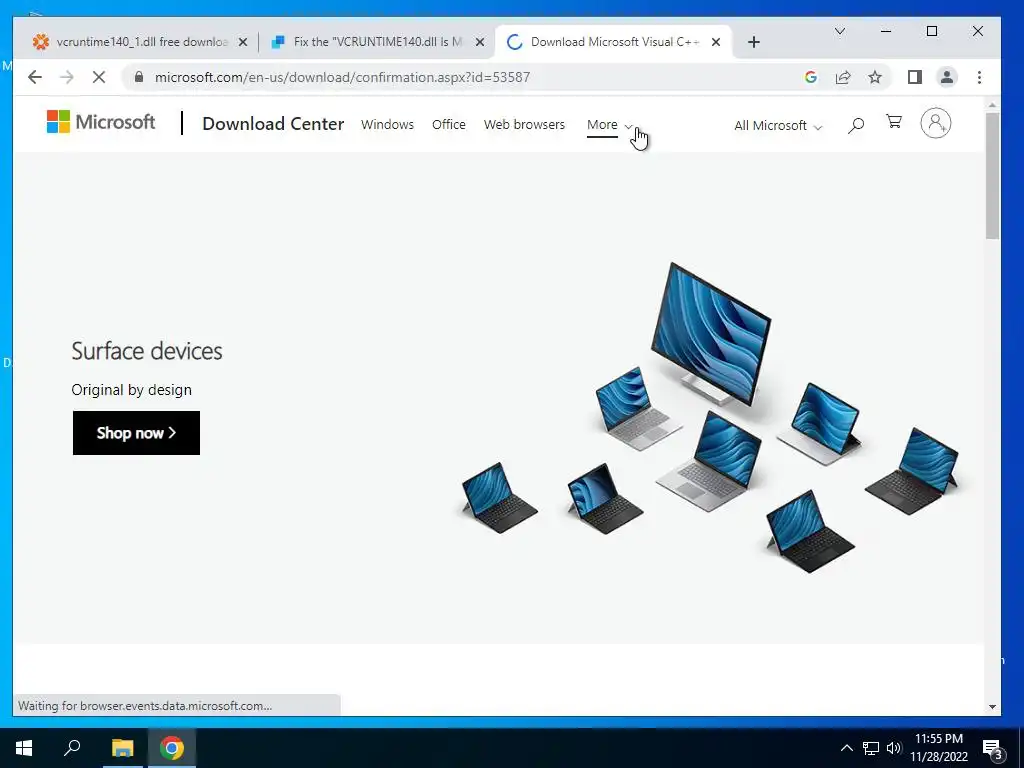
Task: Click the Surface devices heading text
Action: 147,351
